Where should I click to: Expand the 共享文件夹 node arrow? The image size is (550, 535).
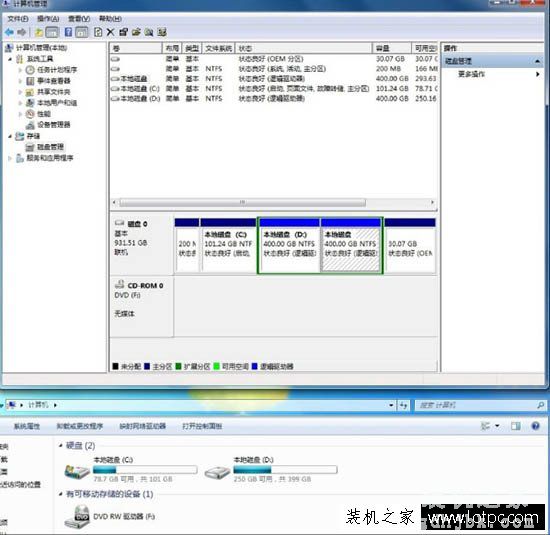[20, 92]
